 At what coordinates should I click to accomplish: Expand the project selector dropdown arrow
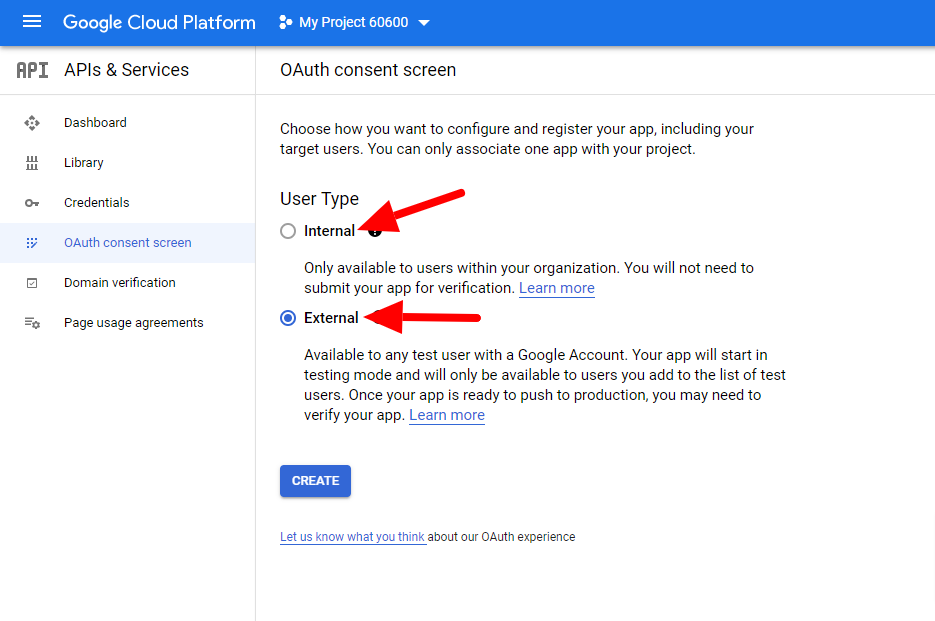424,23
